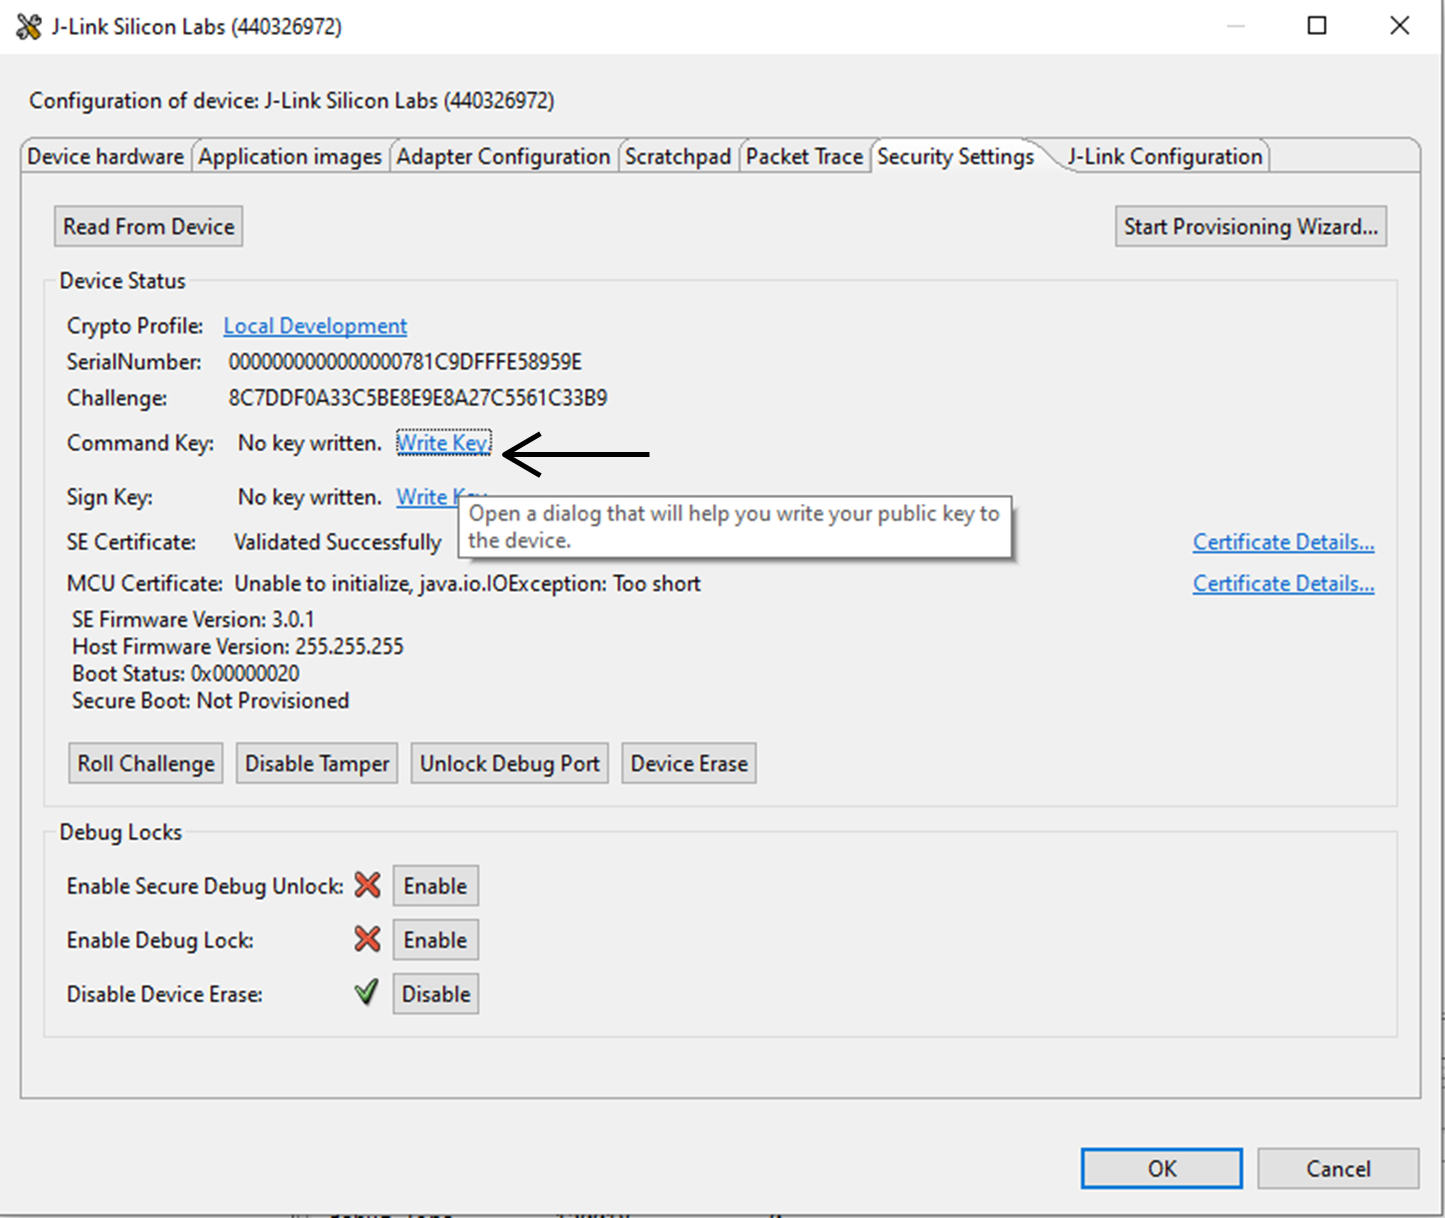This screenshot has height=1218, width=1445.
Task: Click the Device Erase button
Action: (x=689, y=764)
